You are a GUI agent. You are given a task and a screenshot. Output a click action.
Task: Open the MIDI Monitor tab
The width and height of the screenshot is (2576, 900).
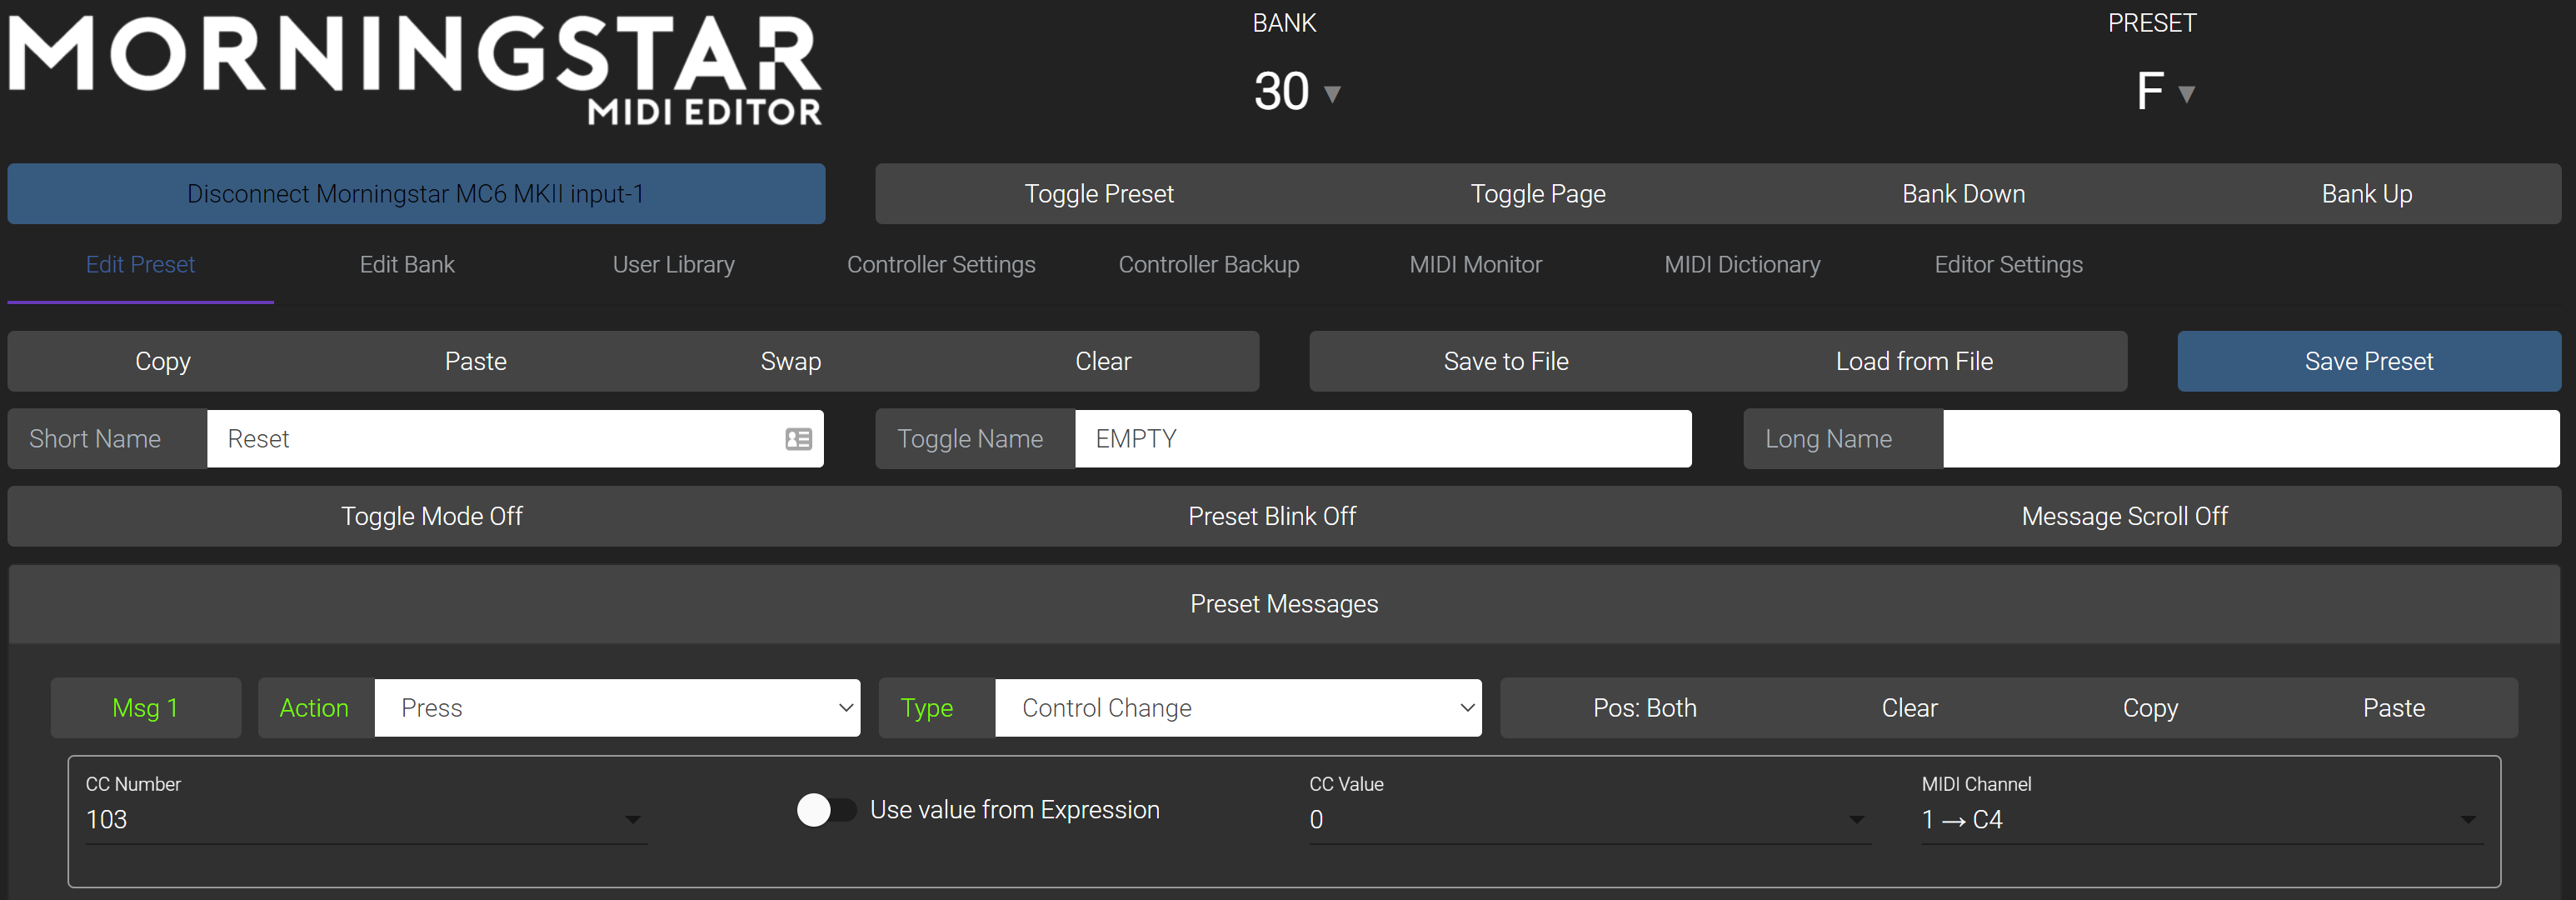1475,265
